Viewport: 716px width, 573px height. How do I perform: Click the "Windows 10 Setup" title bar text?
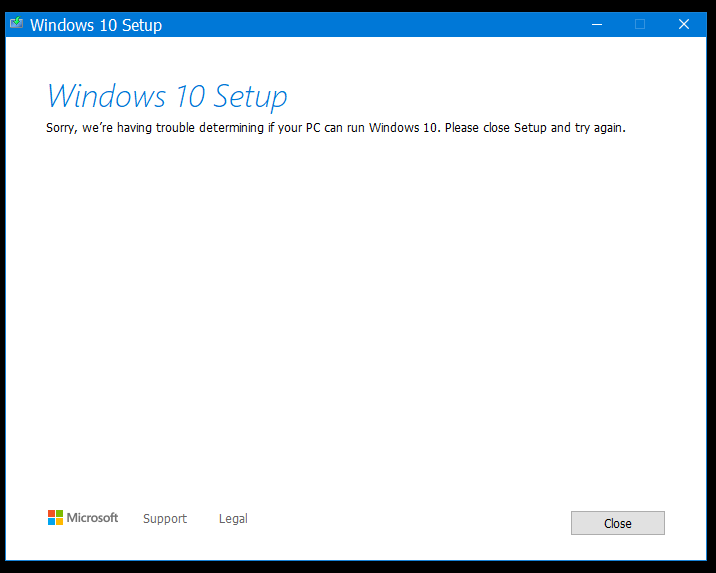pos(96,25)
